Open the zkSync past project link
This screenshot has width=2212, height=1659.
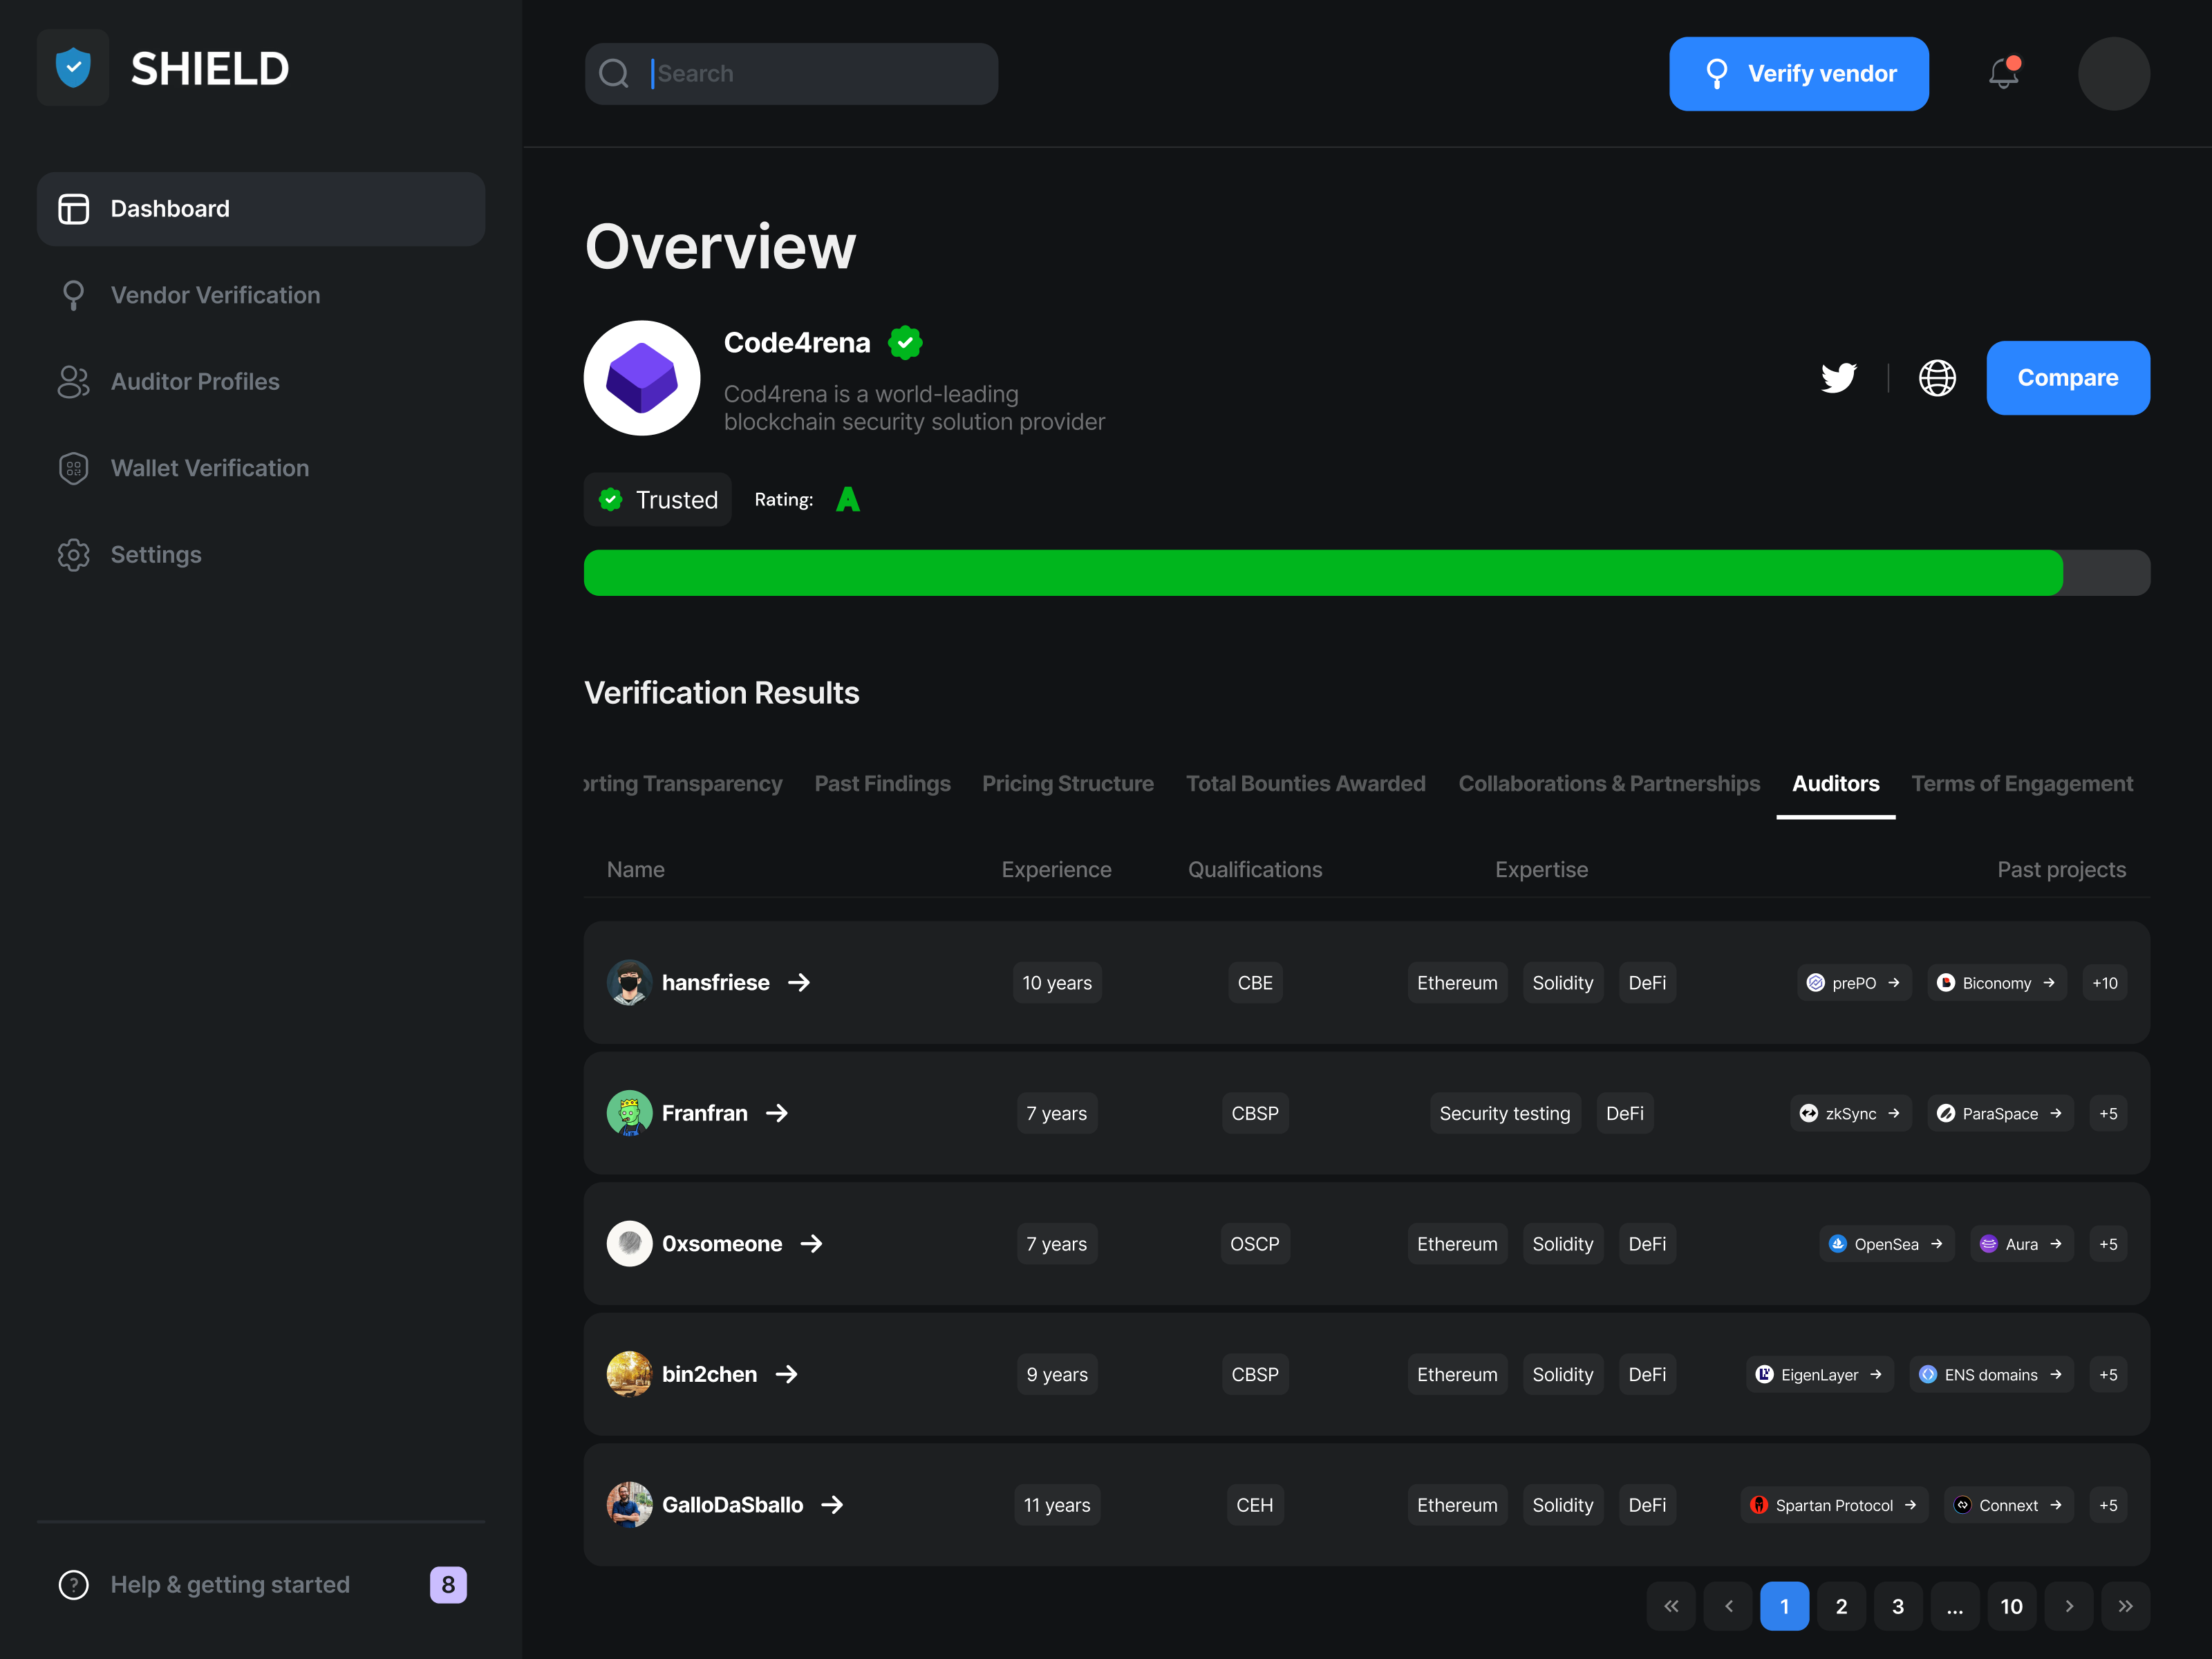point(1850,1114)
